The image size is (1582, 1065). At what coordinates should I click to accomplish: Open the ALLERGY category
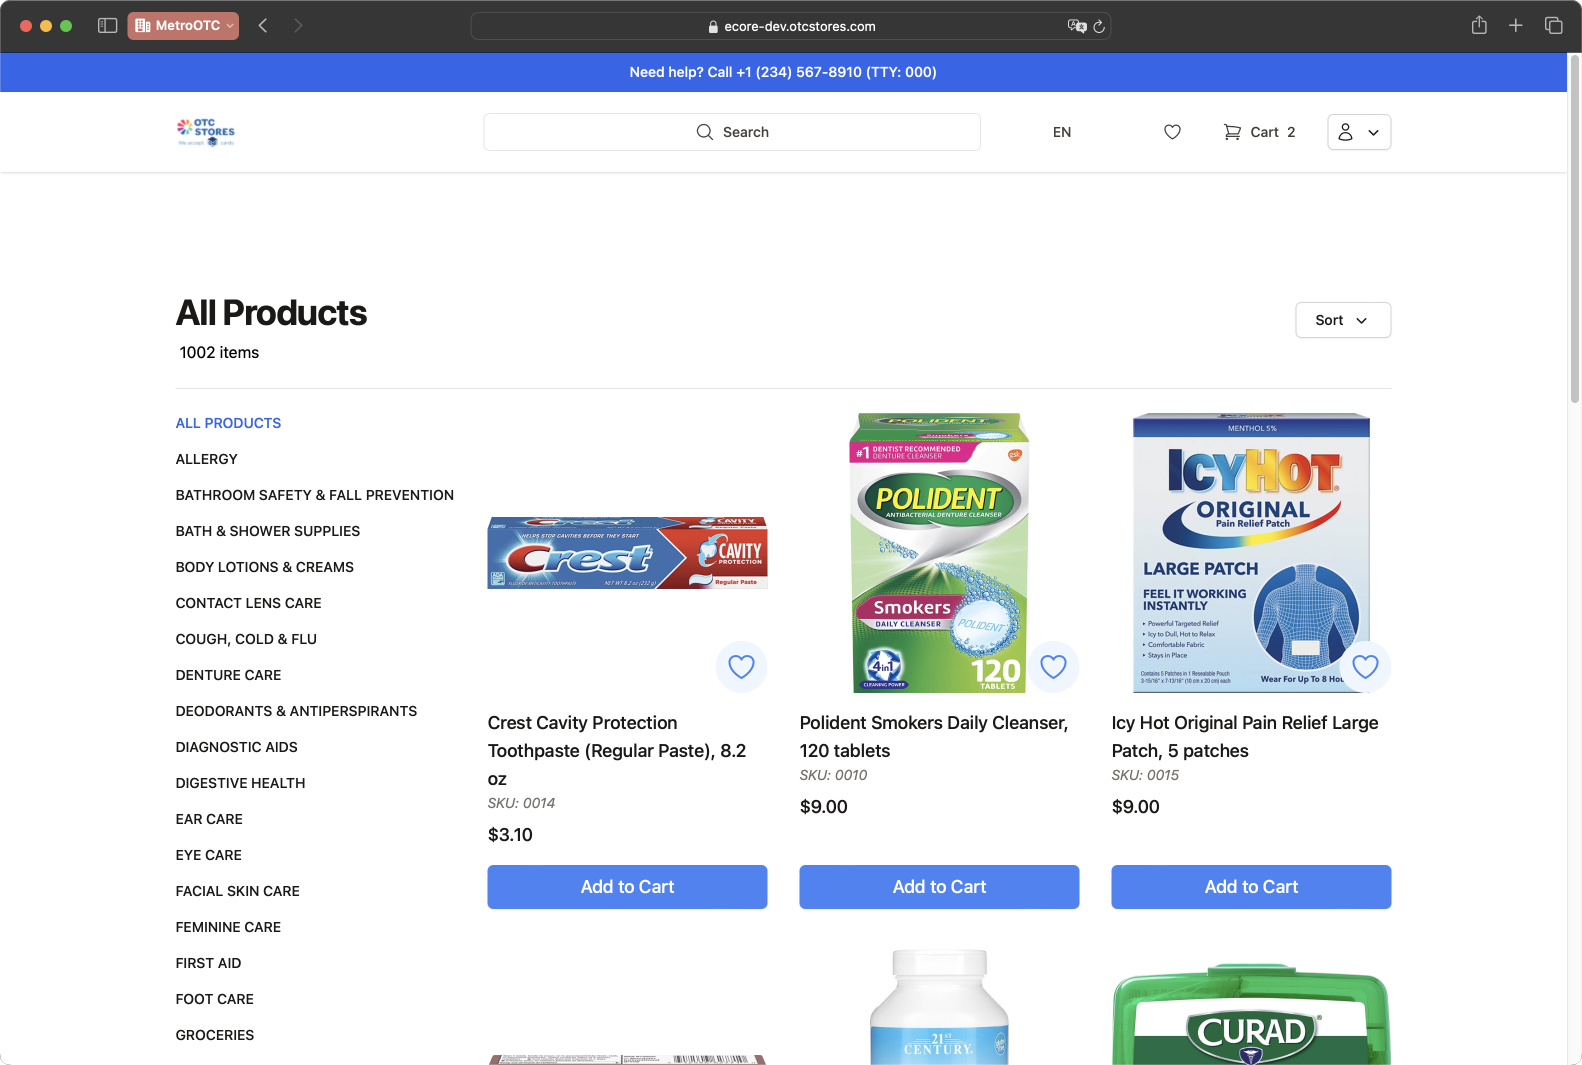pos(207,459)
